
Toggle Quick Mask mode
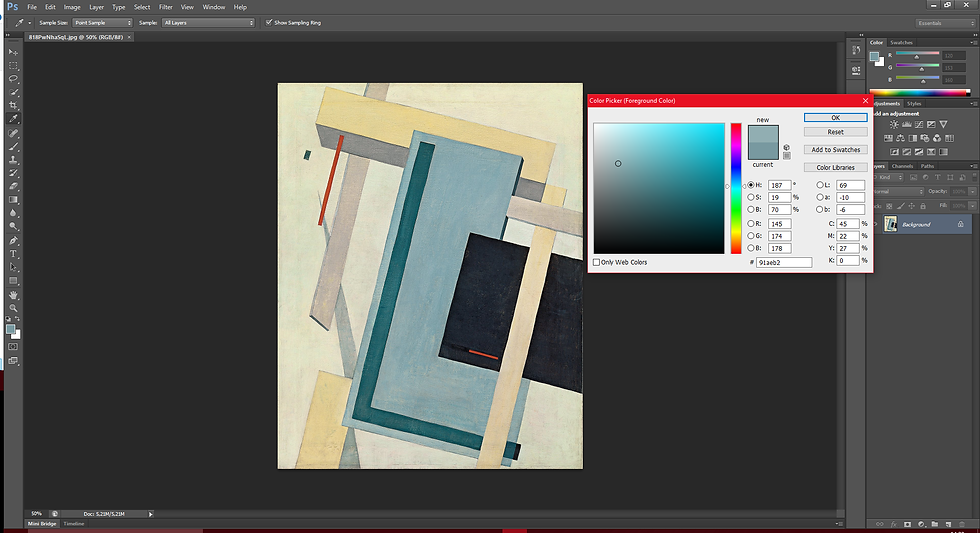tap(13, 347)
